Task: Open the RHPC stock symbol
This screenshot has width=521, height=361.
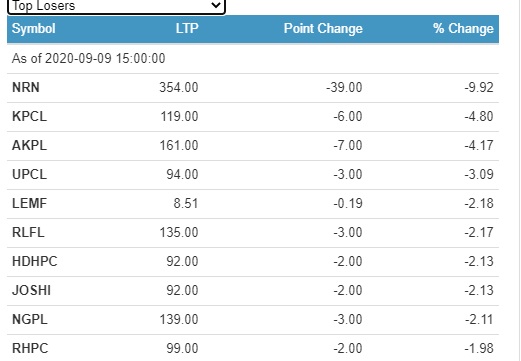Action: click(x=30, y=349)
